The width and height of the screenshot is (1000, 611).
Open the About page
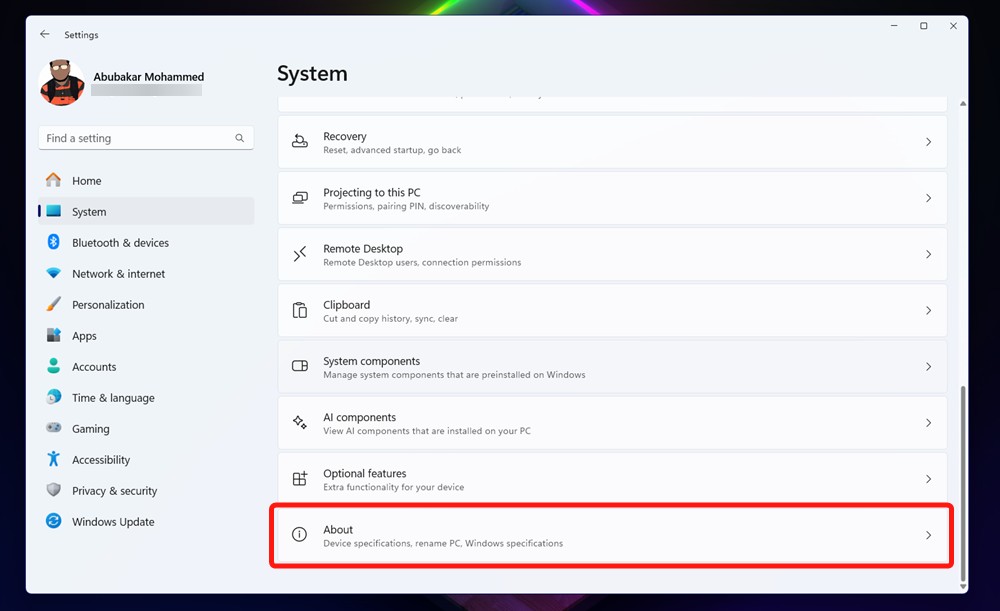[611, 535]
